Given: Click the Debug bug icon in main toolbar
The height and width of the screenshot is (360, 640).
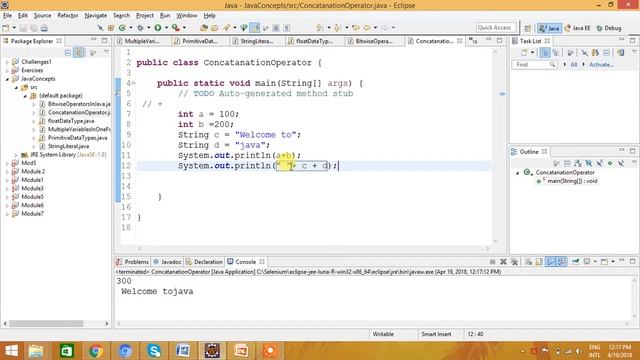Looking at the screenshot, I should pyautogui.click(x=140, y=28).
